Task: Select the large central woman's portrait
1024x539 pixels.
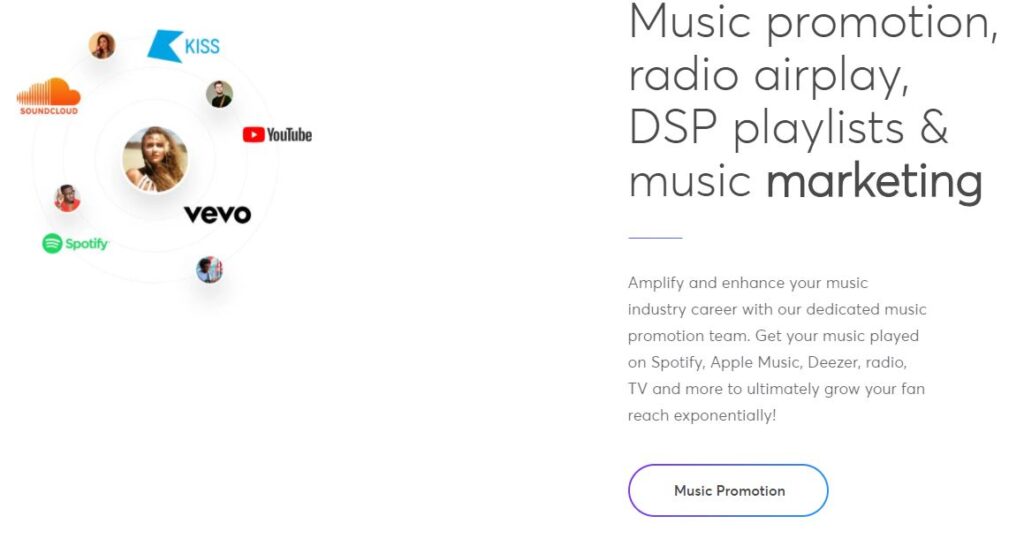Action: tap(155, 159)
